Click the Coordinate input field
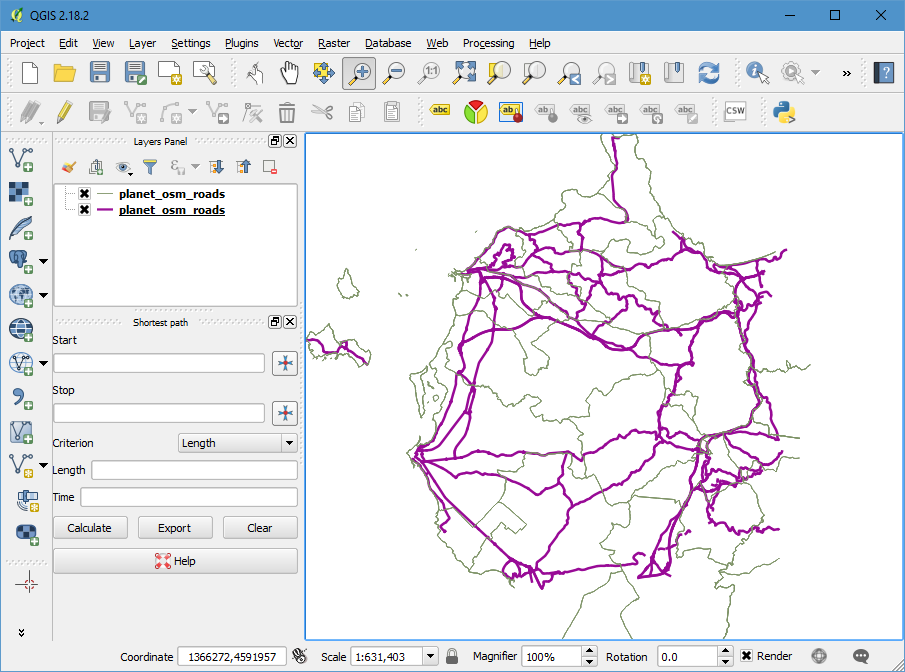Screen dimensions: 905x672 pyautogui.click(x=232, y=656)
